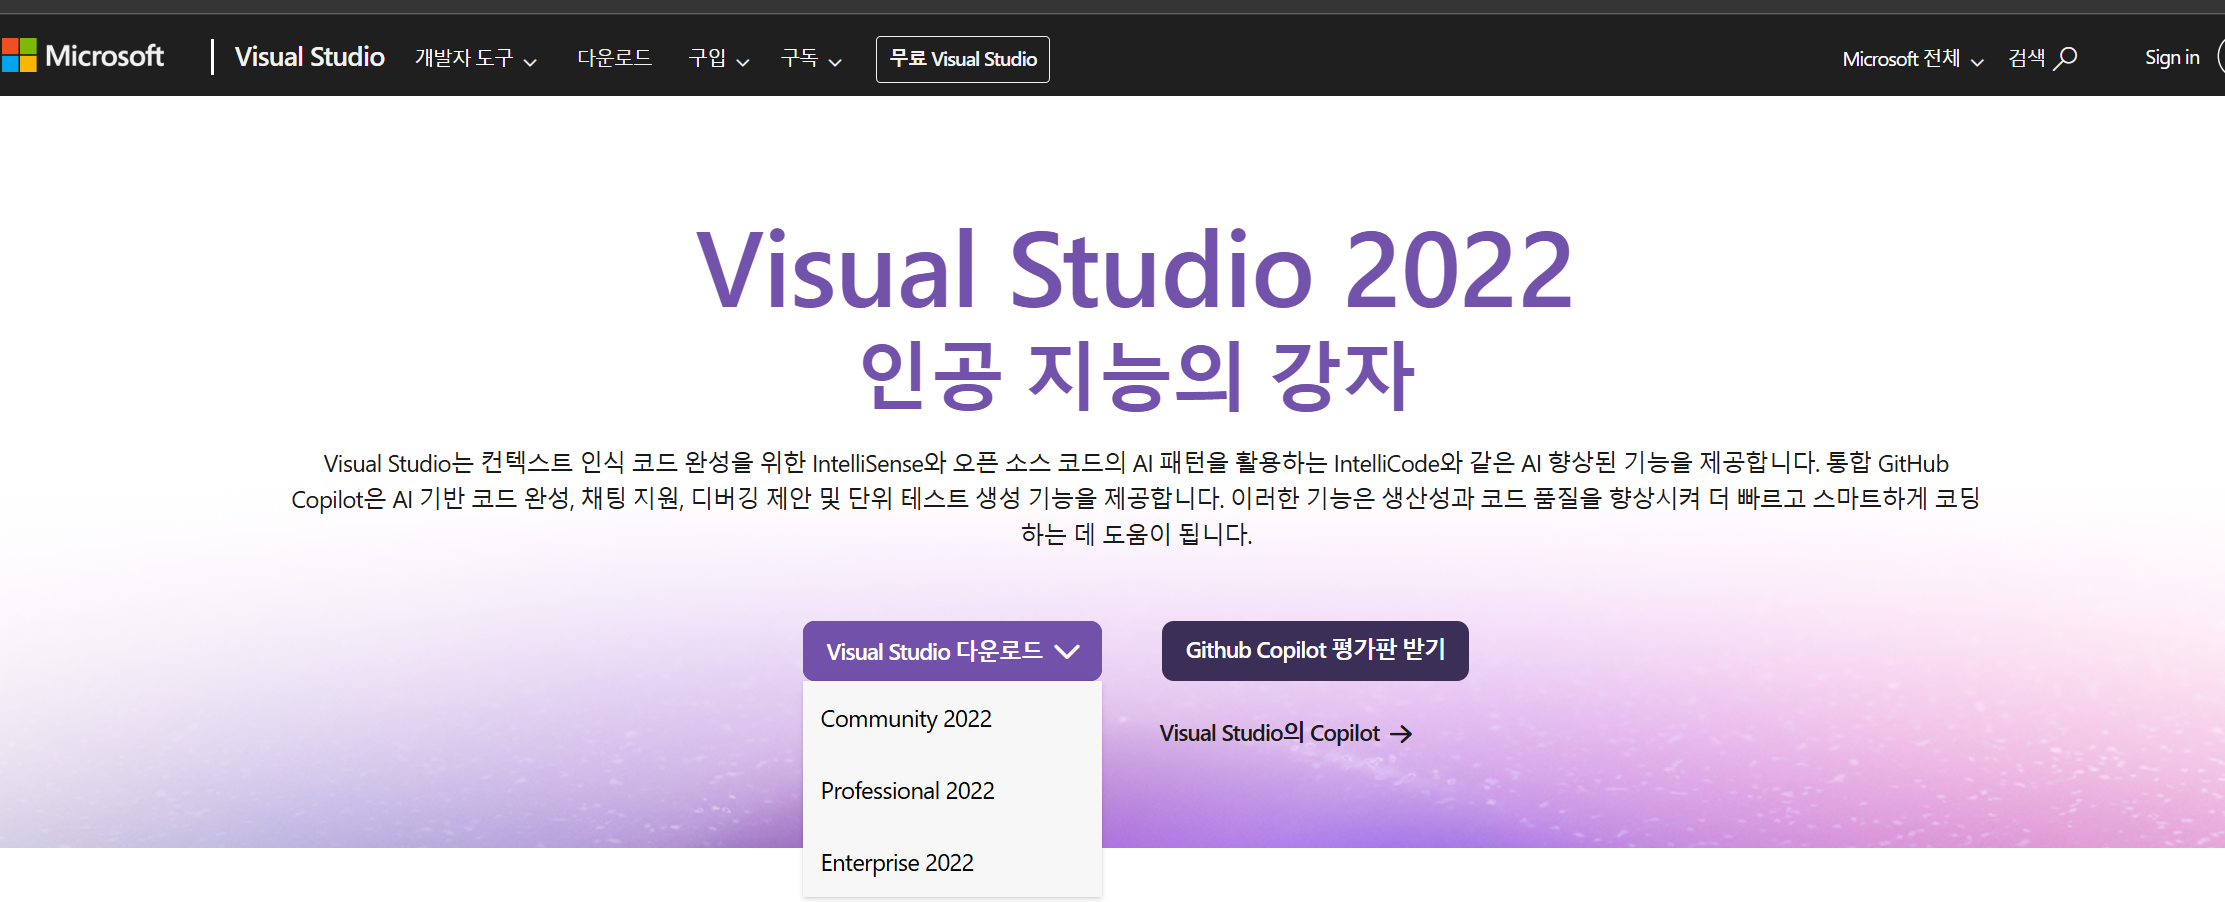Click the Microsoft logo
The width and height of the screenshot is (2225, 902).
pos(83,56)
